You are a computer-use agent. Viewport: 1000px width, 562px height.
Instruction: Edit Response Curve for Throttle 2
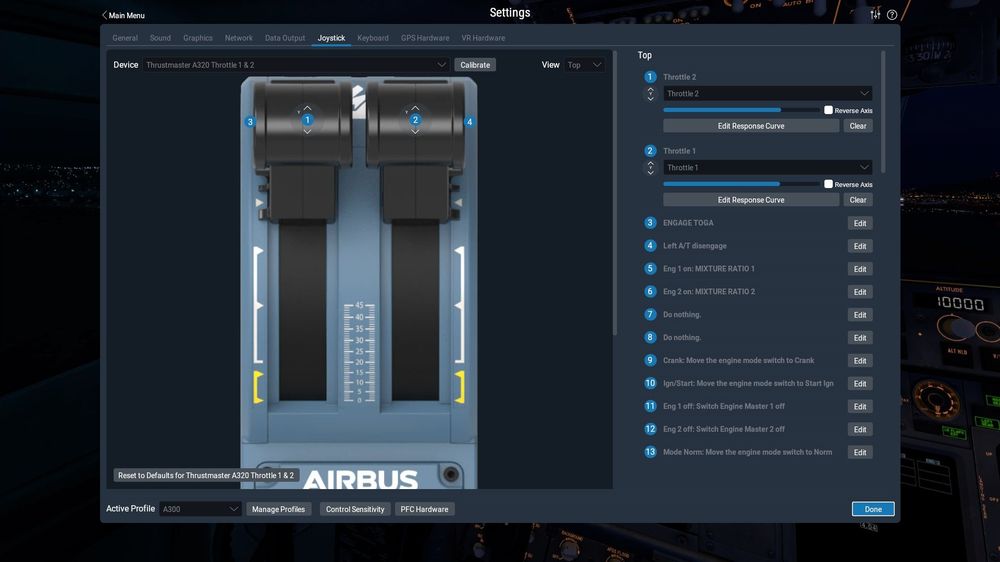[751, 126]
